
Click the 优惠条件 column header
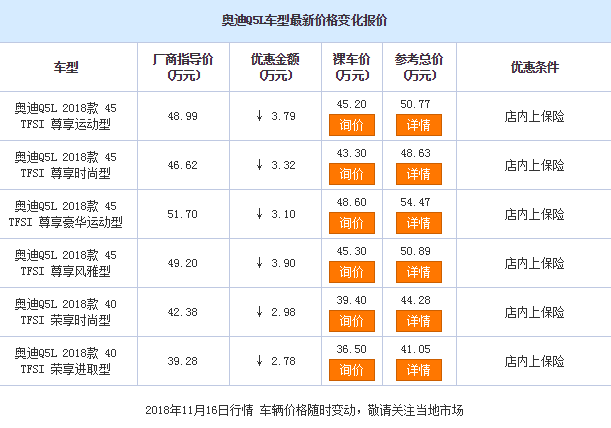click(535, 67)
